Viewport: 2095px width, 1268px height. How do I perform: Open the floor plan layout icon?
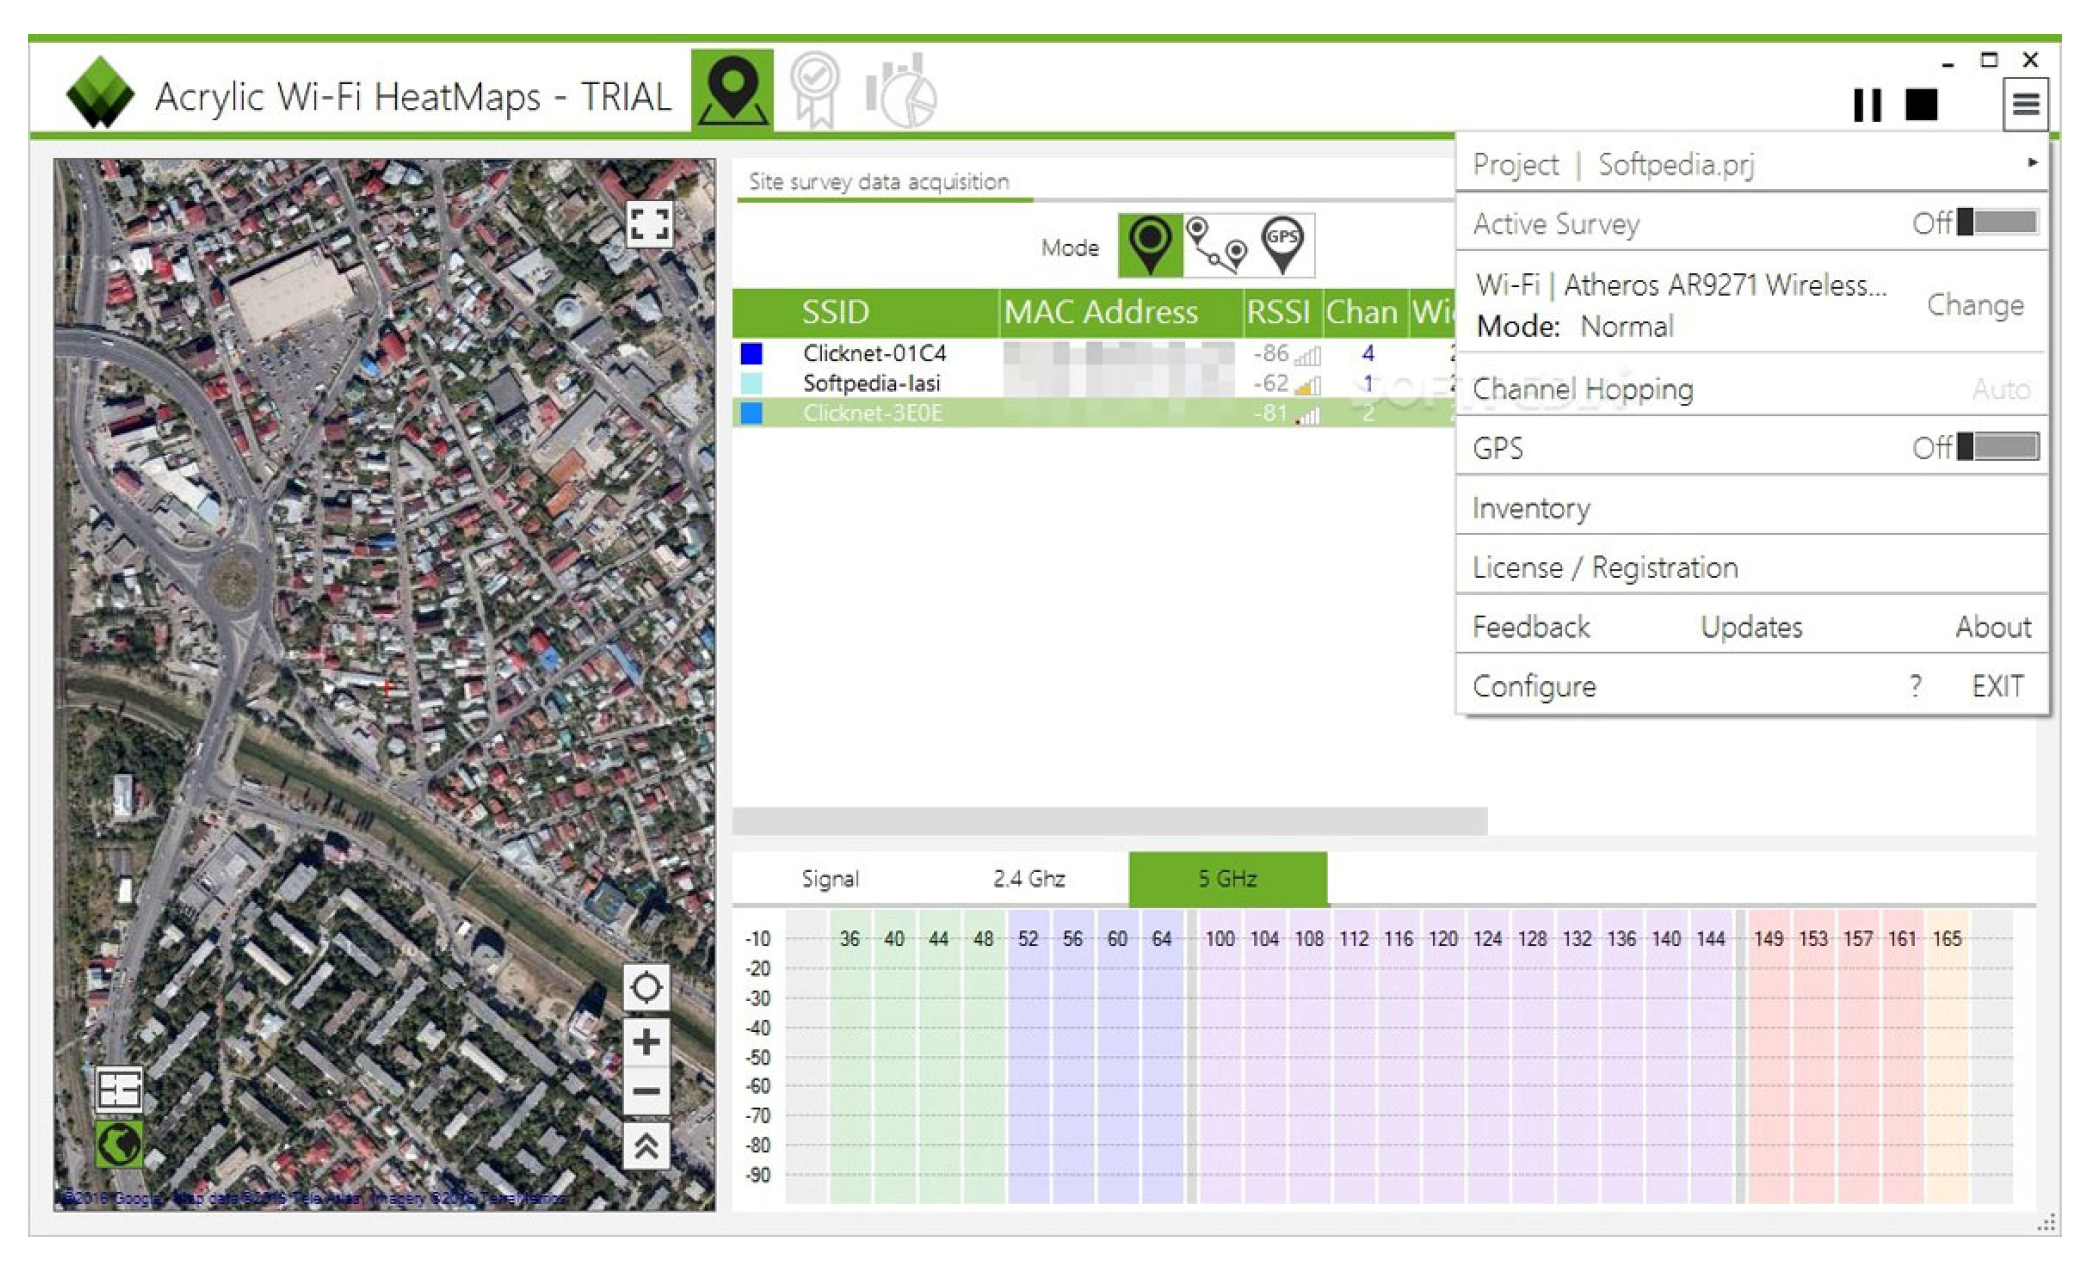coord(119,1090)
